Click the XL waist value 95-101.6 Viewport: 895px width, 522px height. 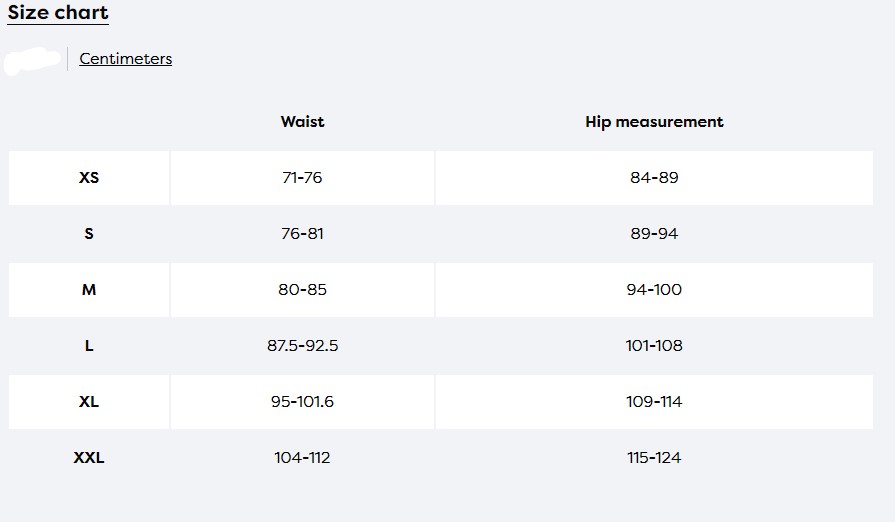pyautogui.click(x=303, y=402)
